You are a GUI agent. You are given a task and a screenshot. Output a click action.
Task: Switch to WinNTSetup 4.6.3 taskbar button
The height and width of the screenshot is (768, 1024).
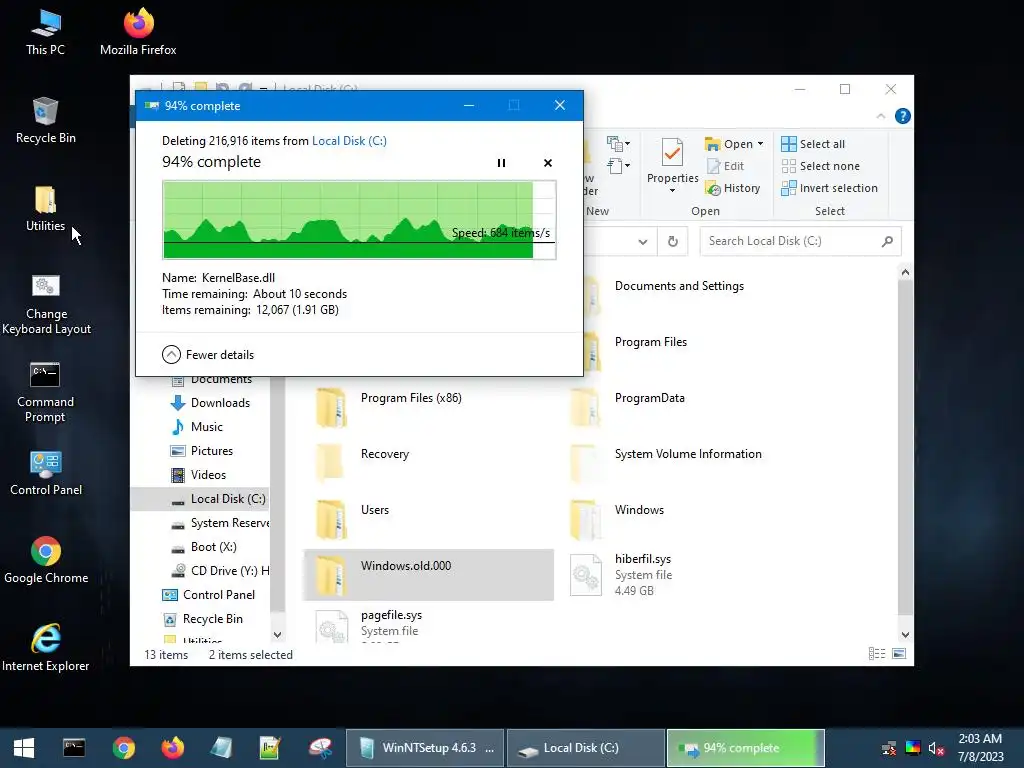(x=425, y=748)
